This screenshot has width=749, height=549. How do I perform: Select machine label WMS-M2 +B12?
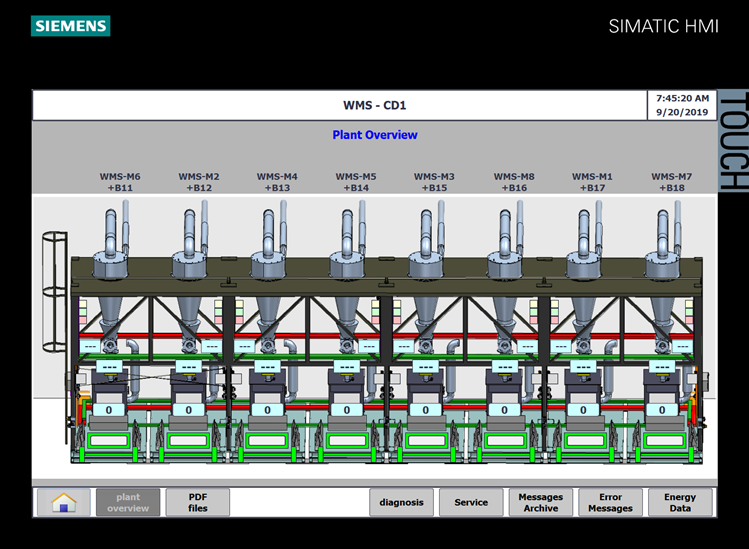pos(199,182)
